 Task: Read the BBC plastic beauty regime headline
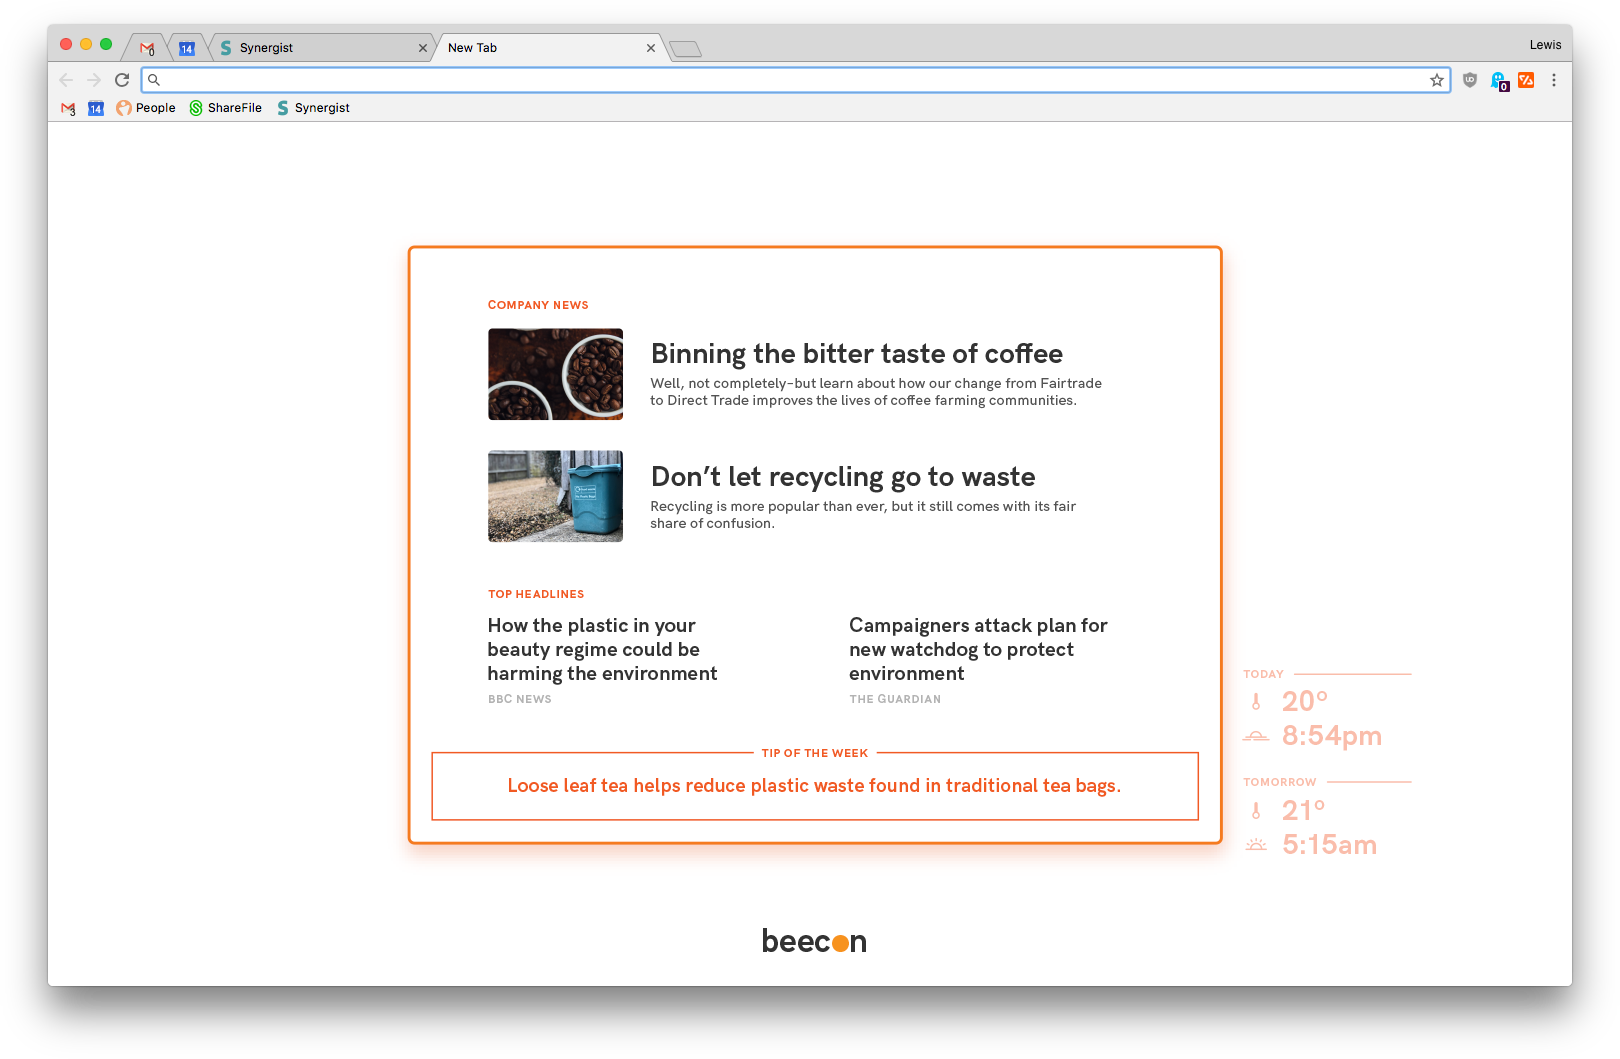[602, 649]
